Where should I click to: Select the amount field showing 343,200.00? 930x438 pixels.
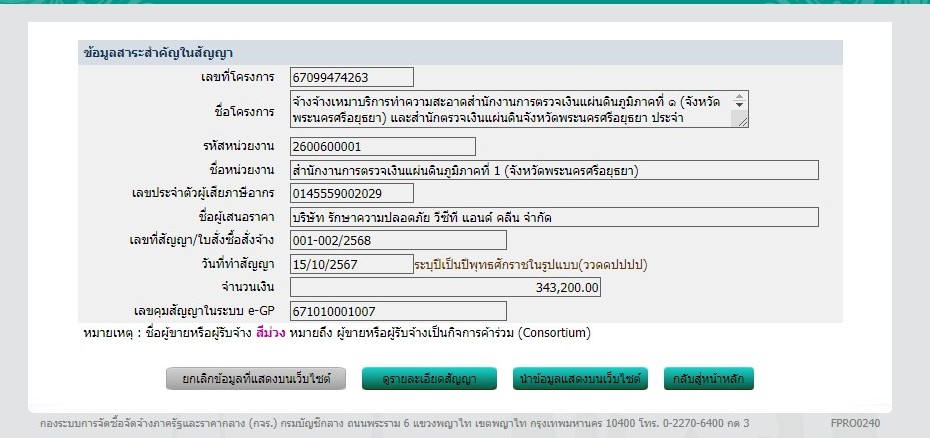tap(446, 288)
